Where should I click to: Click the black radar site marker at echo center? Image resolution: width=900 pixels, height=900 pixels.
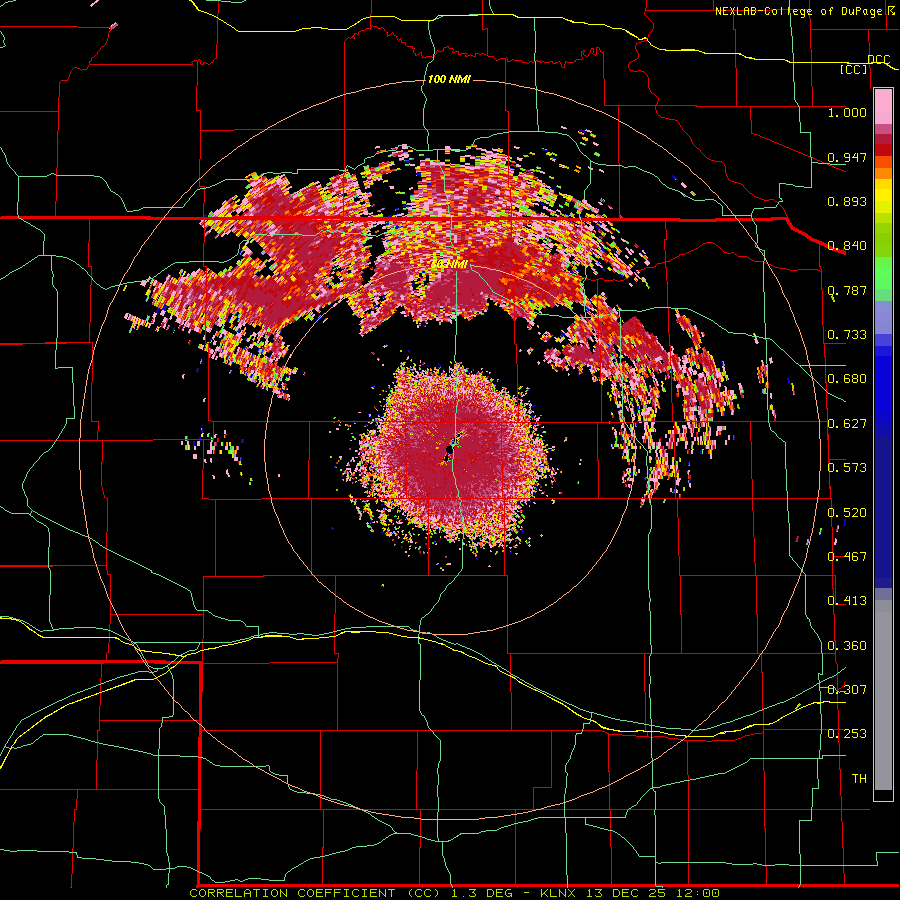pyautogui.click(x=451, y=448)
